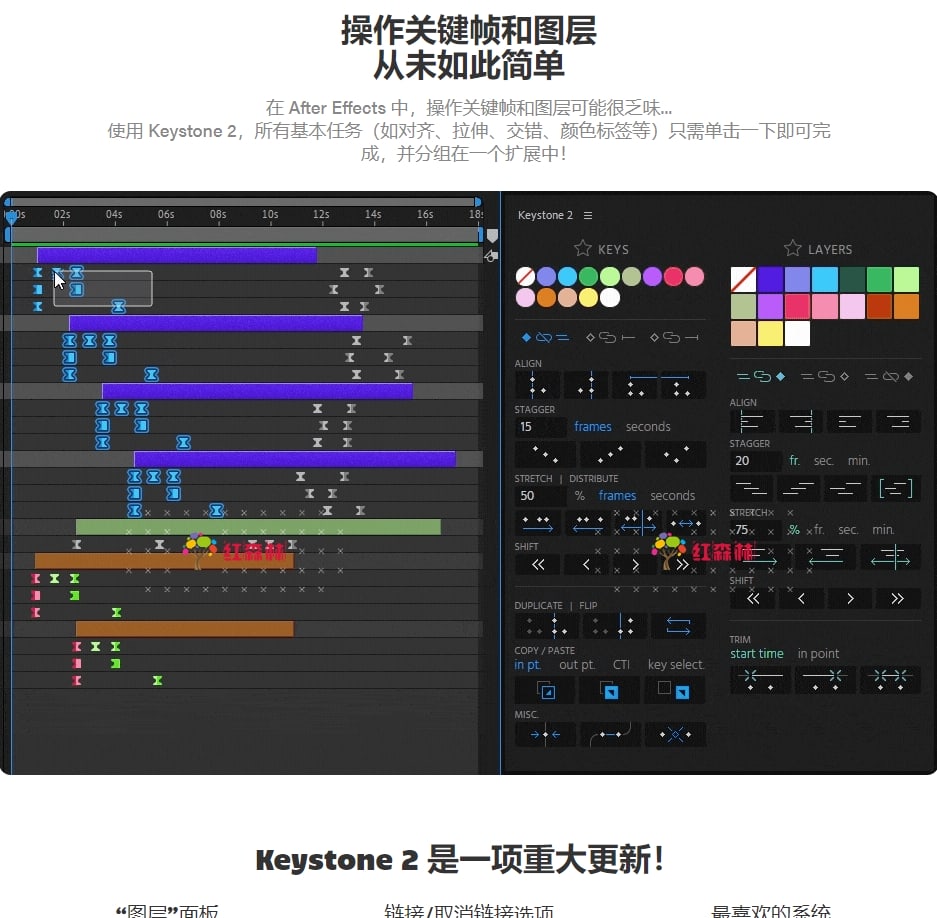Viewport: 937px width, 918px height.
Task: Click Layers stagger bracket icon
Action: 896,489
